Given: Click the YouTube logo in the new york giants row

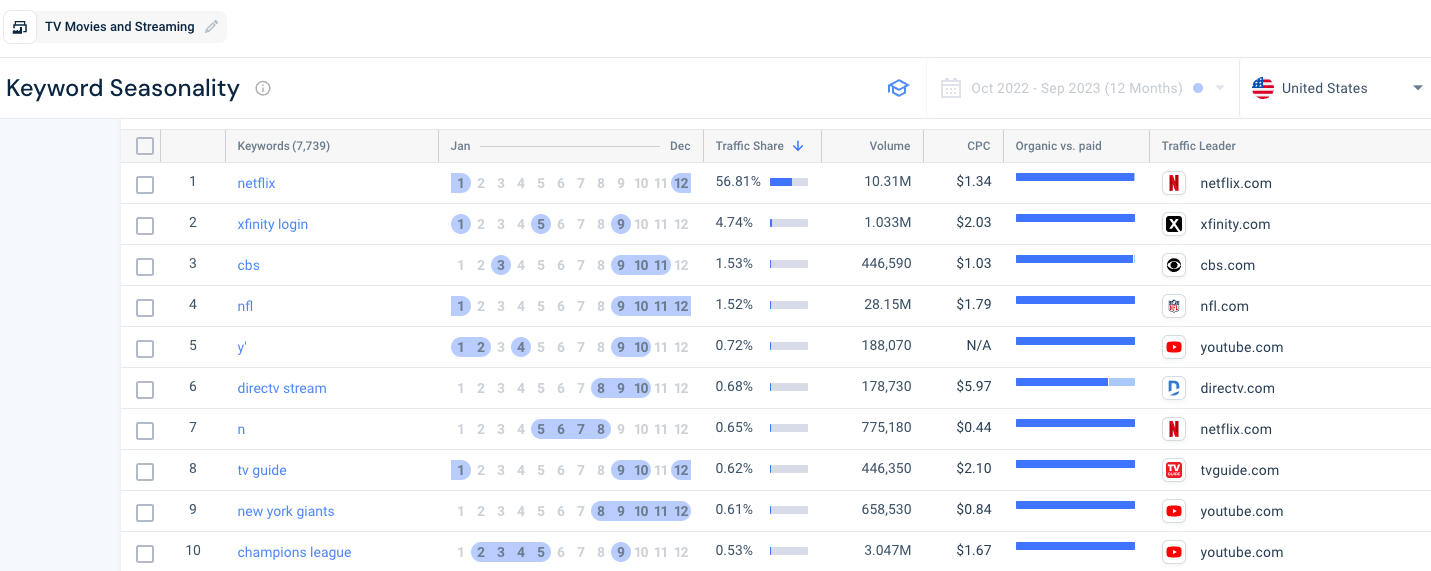Looking at the screenshot, I should tap(1174, 511).
